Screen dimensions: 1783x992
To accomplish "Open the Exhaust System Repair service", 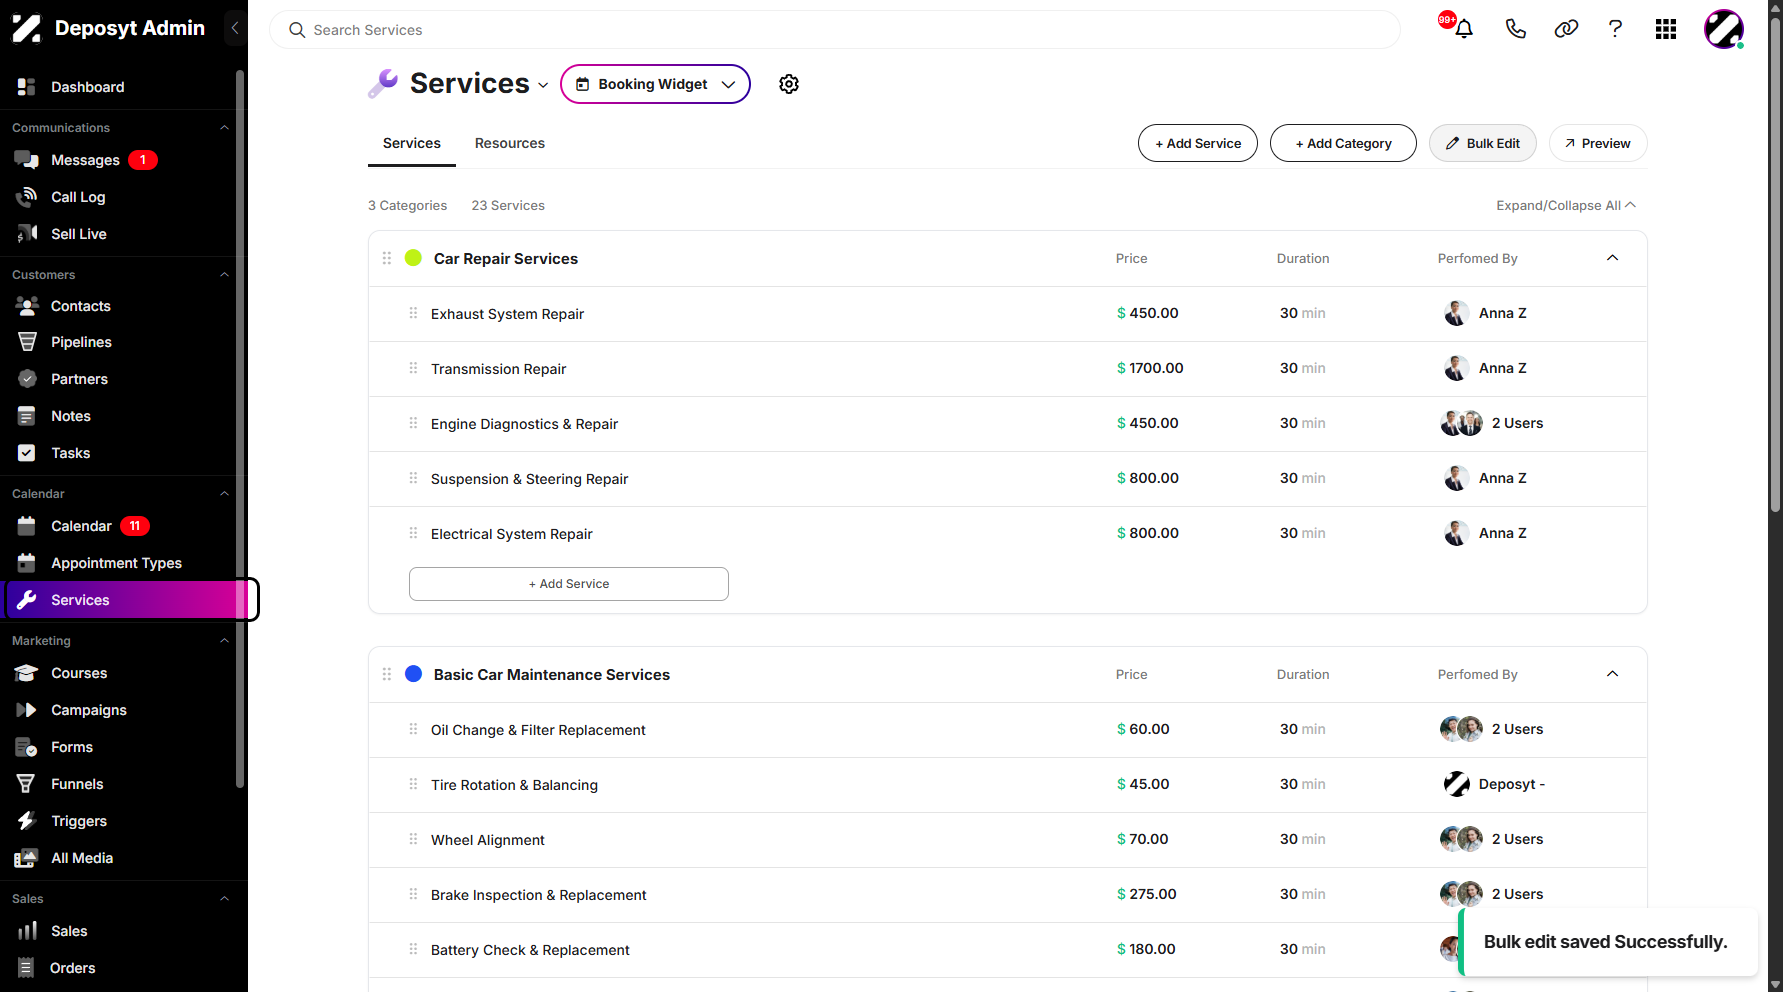I will pyautogui.click(x=507, y=314).
